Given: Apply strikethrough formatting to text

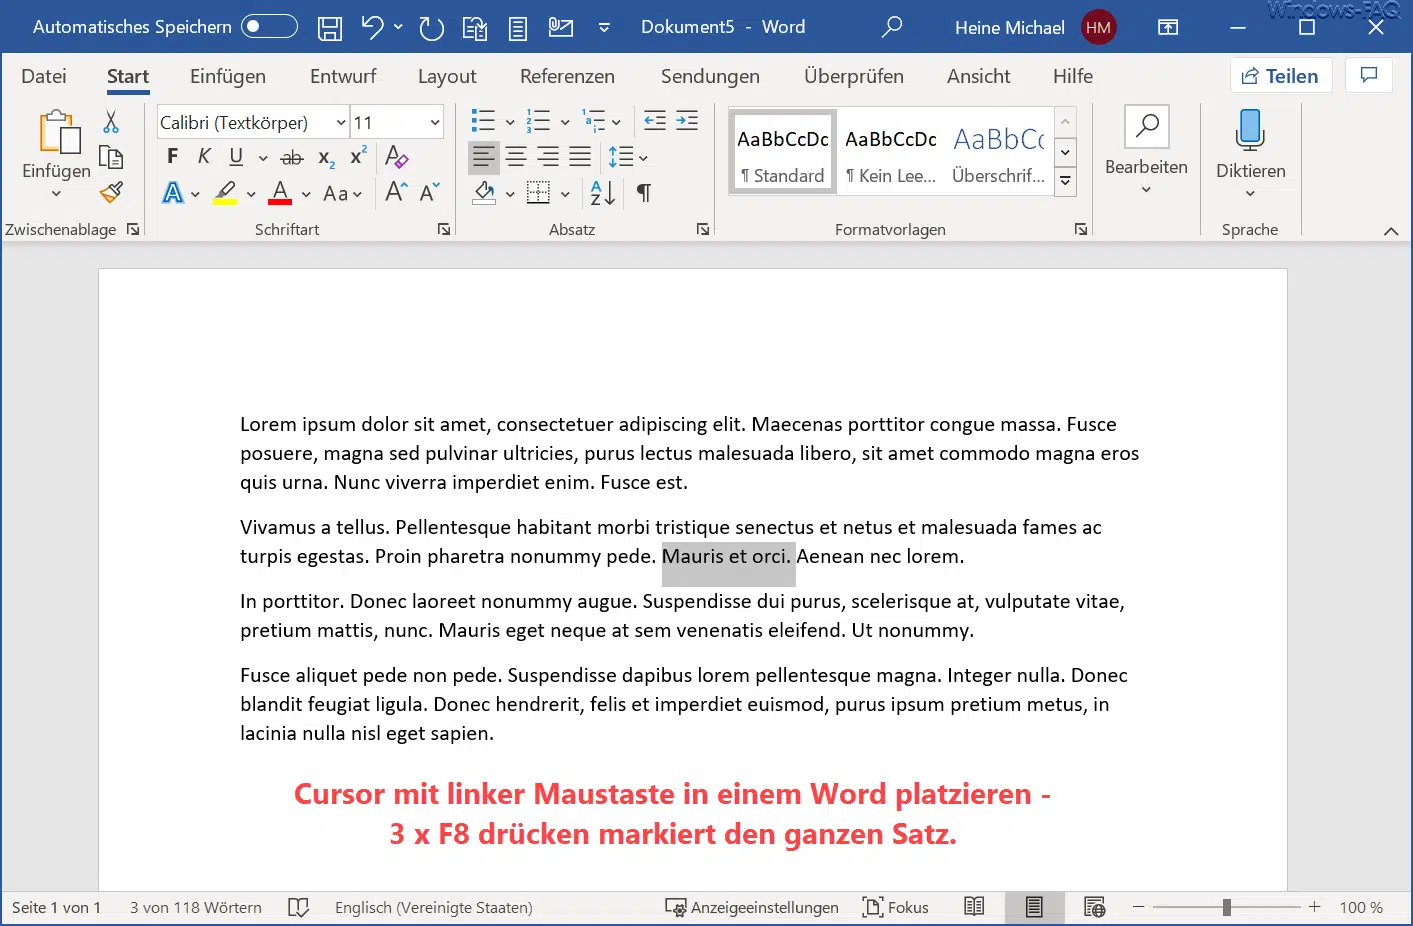Looking at the screenshot, I should tap(291, 157).
